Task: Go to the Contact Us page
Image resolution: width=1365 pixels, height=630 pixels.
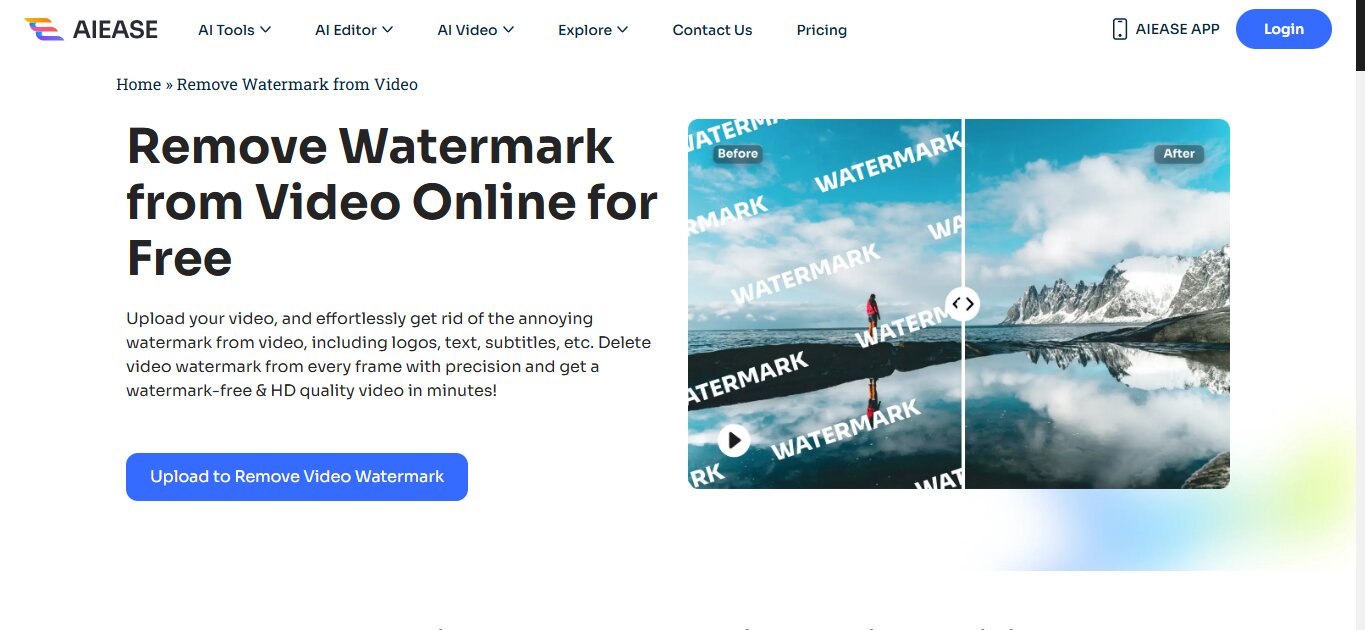Action: pyautogui.click(x=712, y=30)
